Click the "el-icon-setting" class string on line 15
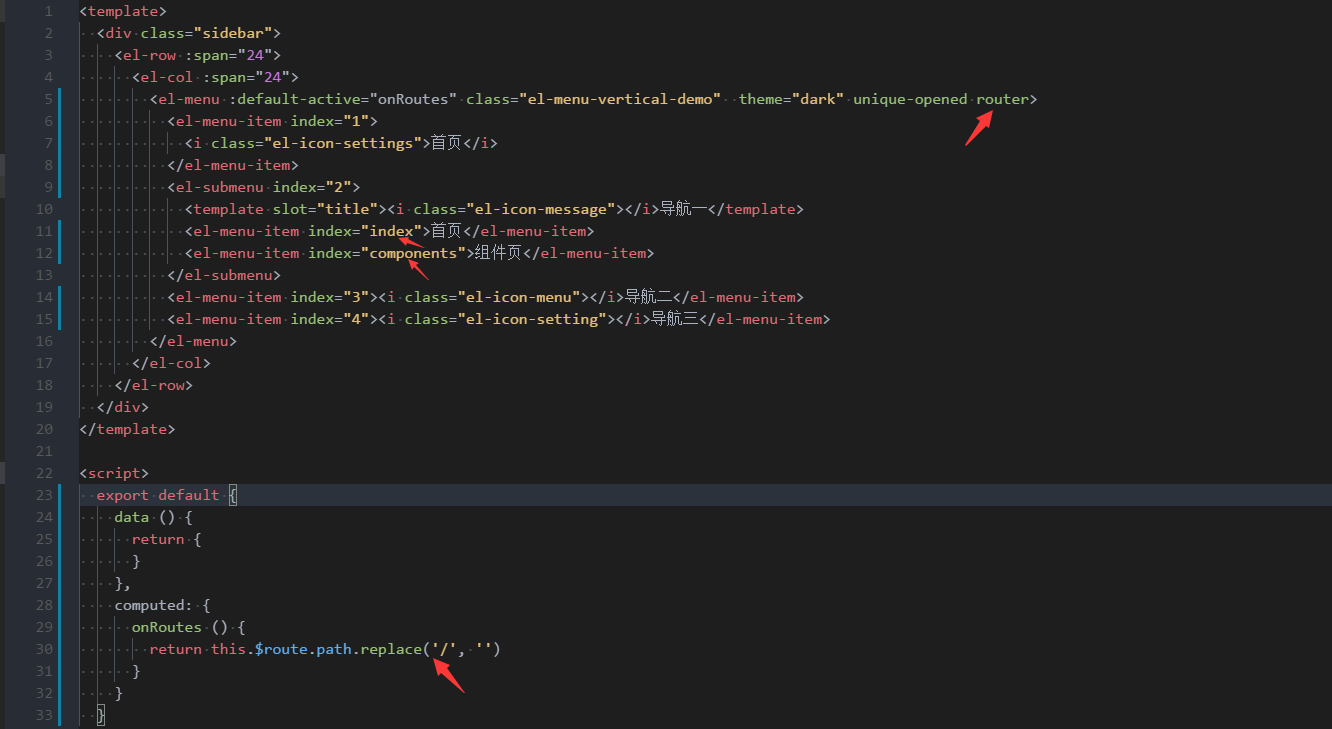This screenshot has width=1332, height=729. click(x=533, y=319)
